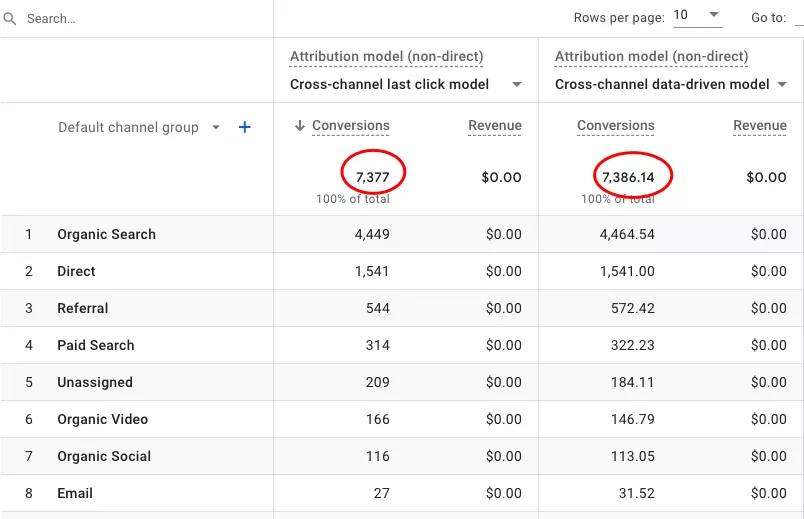Click the 1,541 Direct conversions cell
This screenshot has width=804, height=519.
click(372, 271)
